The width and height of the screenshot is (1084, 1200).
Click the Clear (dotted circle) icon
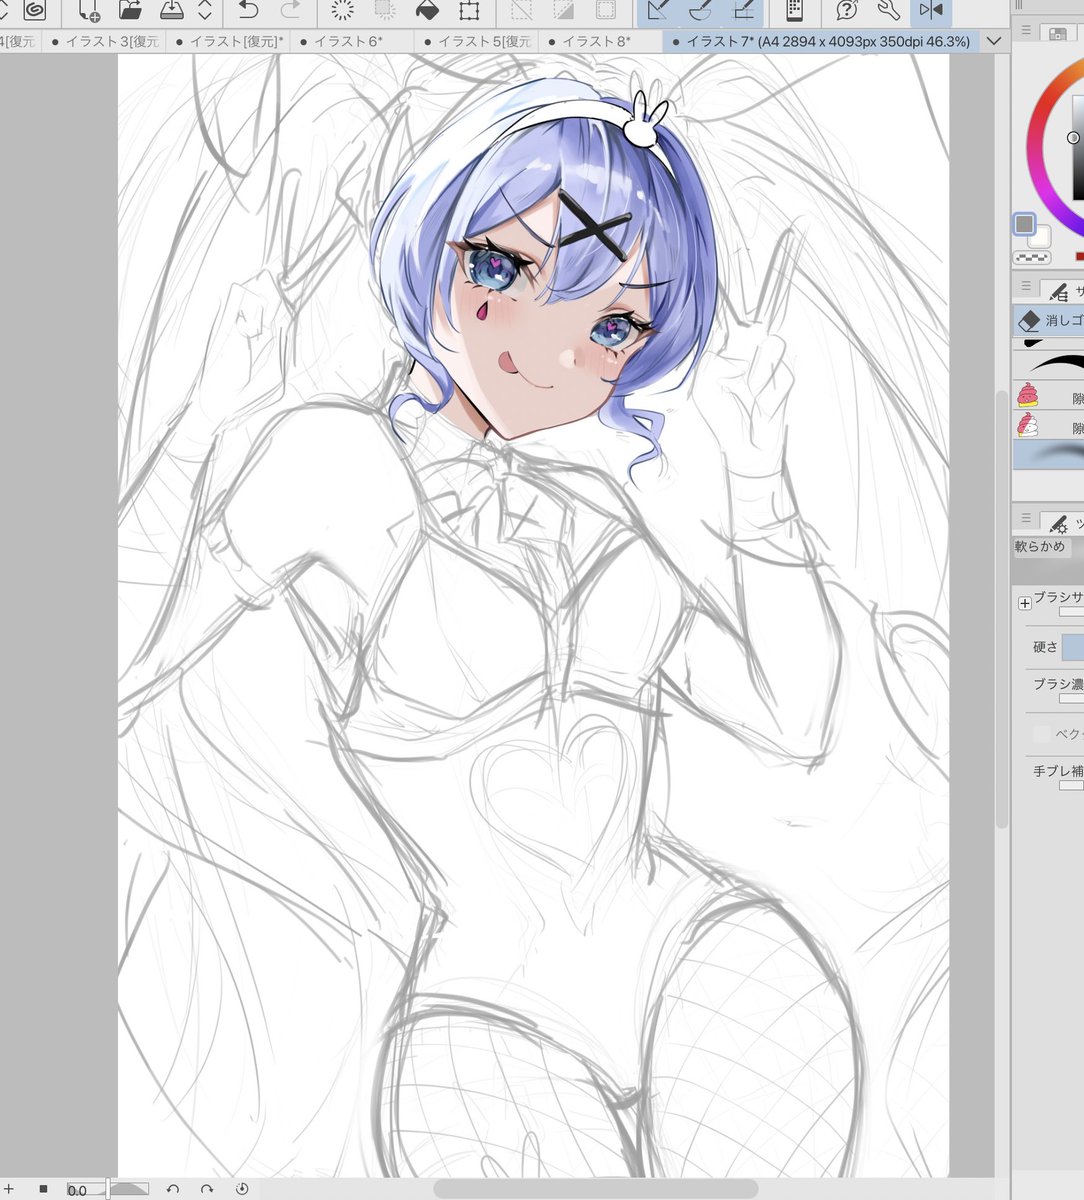[x=342, y=11]
